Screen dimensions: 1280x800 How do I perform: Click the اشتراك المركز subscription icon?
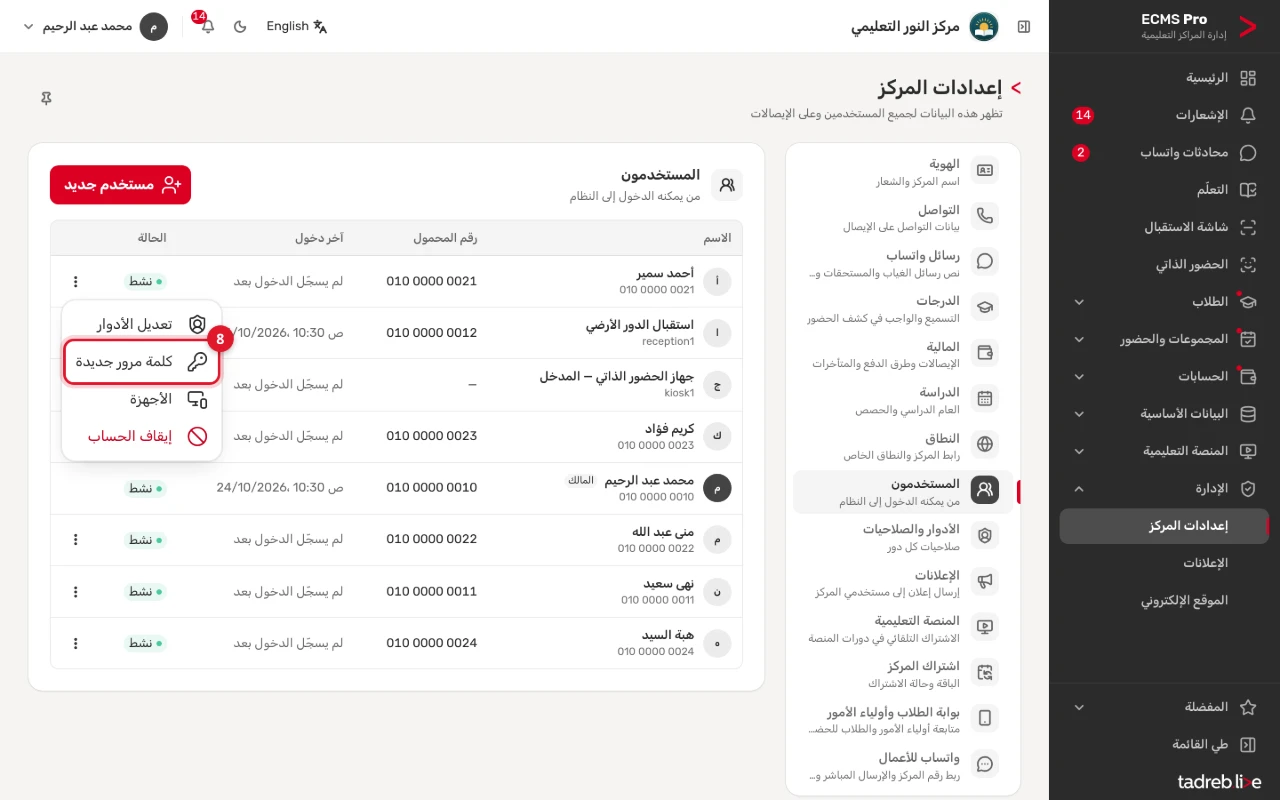pos(985,673)
